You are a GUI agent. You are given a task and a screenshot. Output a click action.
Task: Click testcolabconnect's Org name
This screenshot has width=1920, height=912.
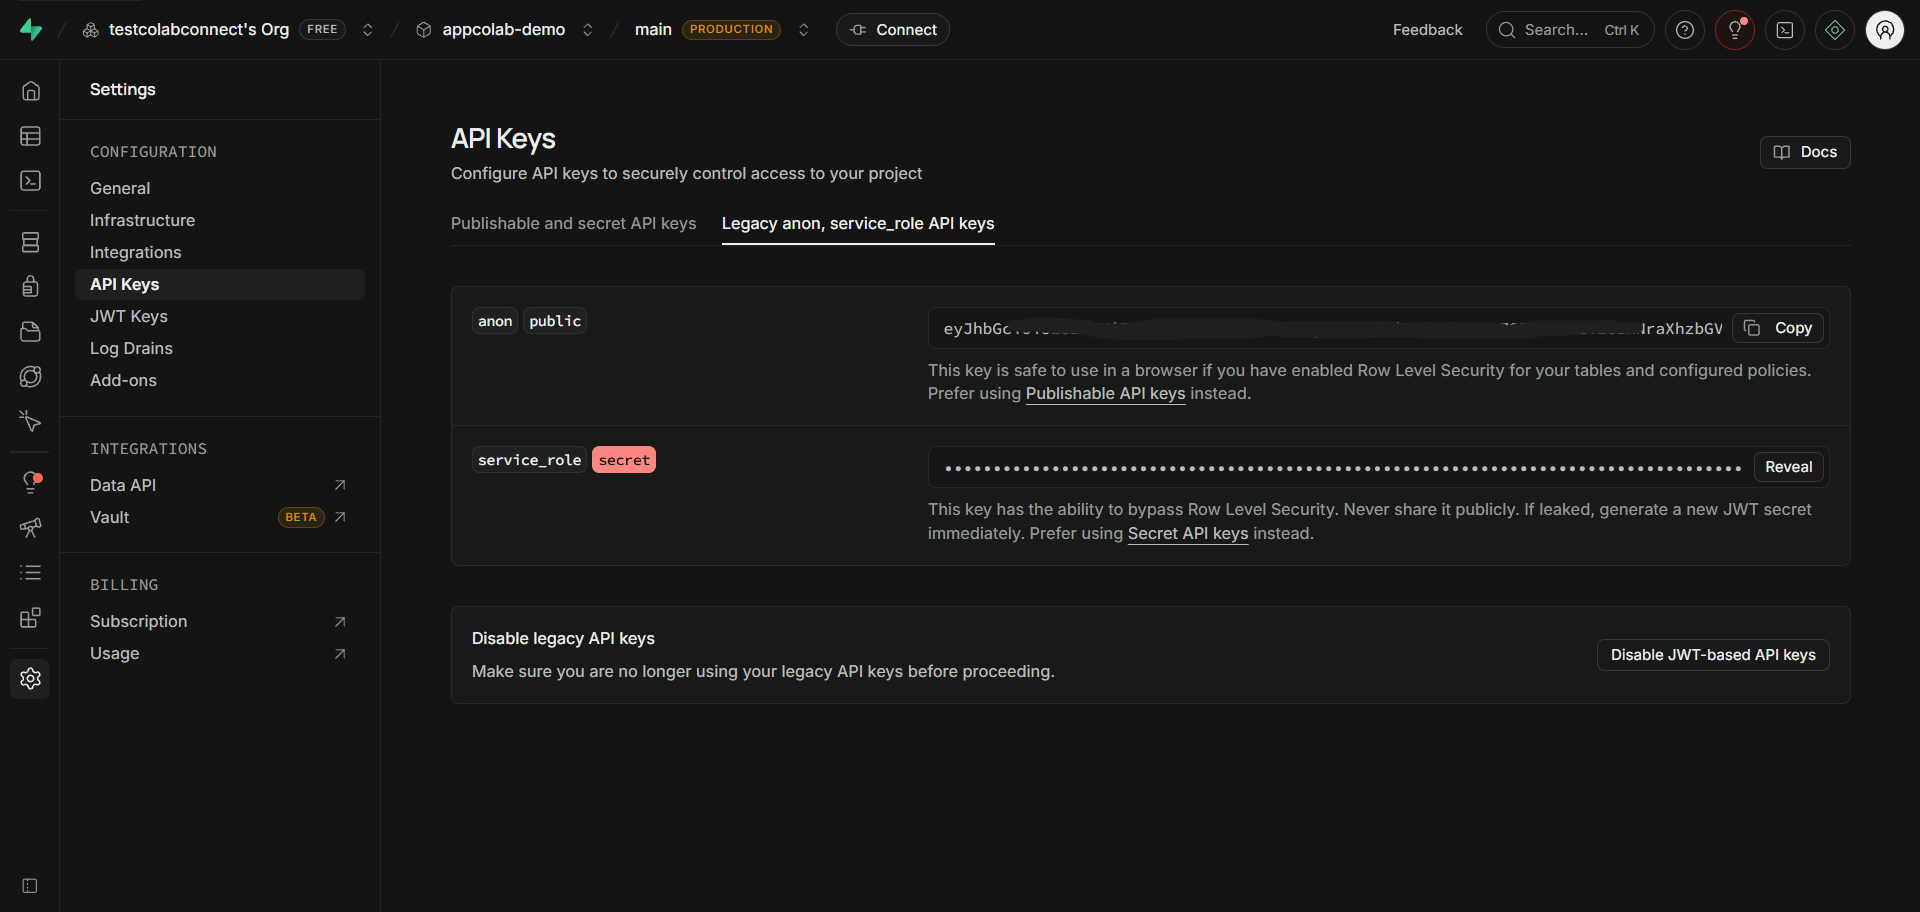coord(199,30)
